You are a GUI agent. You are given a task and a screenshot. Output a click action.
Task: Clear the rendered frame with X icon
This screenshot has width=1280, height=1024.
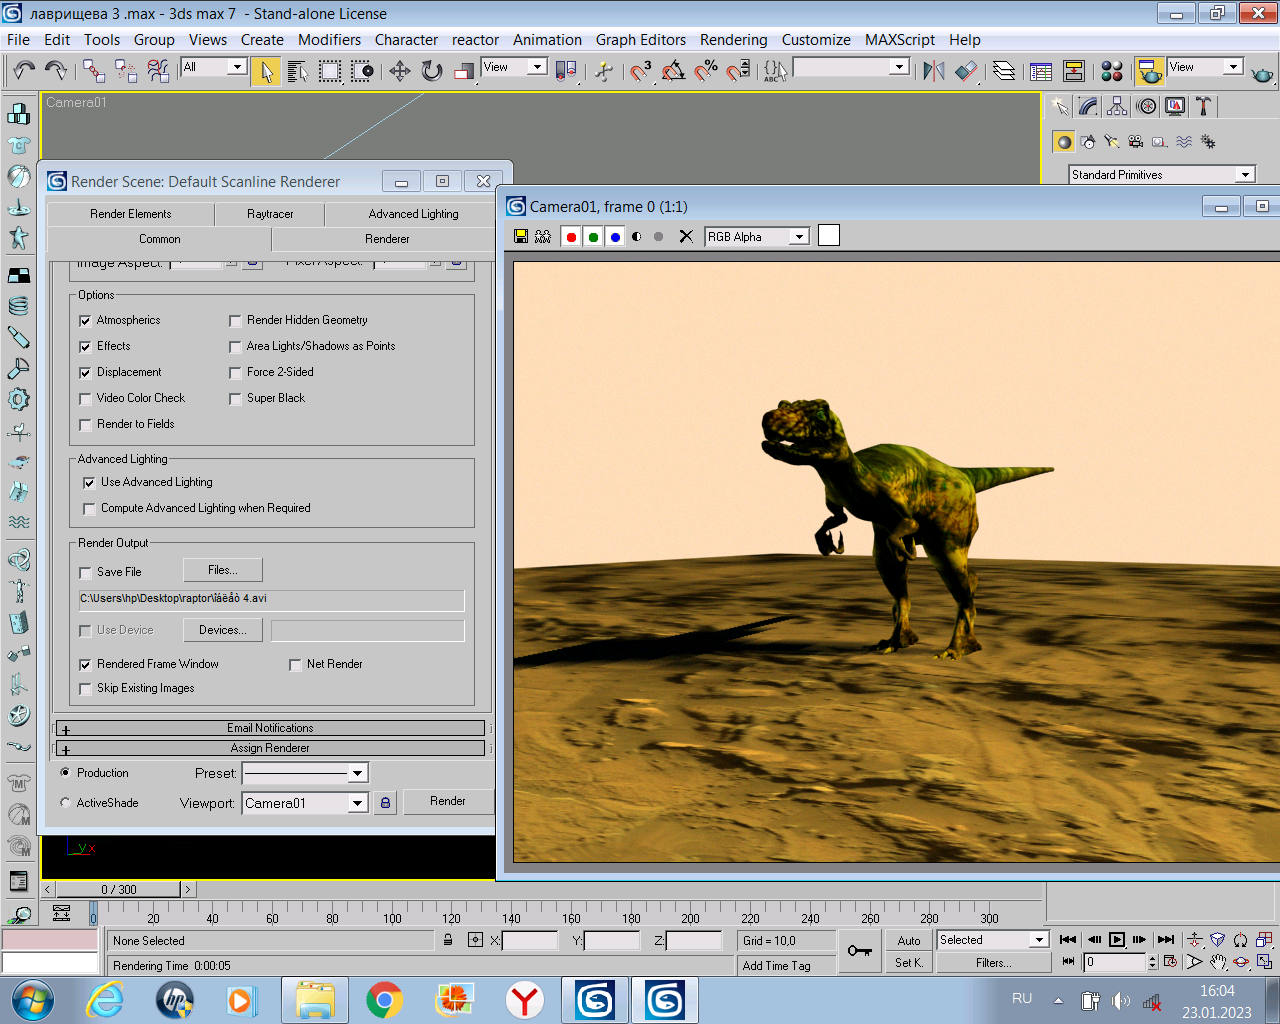tap(686, 237)
